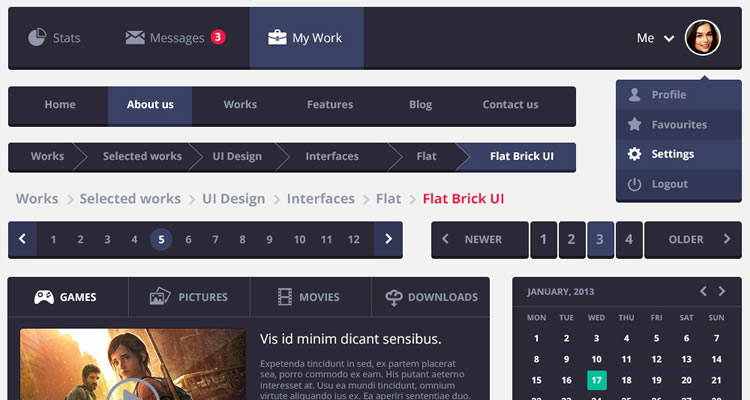This screenshot has width=750, height=400.
Task: Select the Games controller icon tab
Action: 44,297
